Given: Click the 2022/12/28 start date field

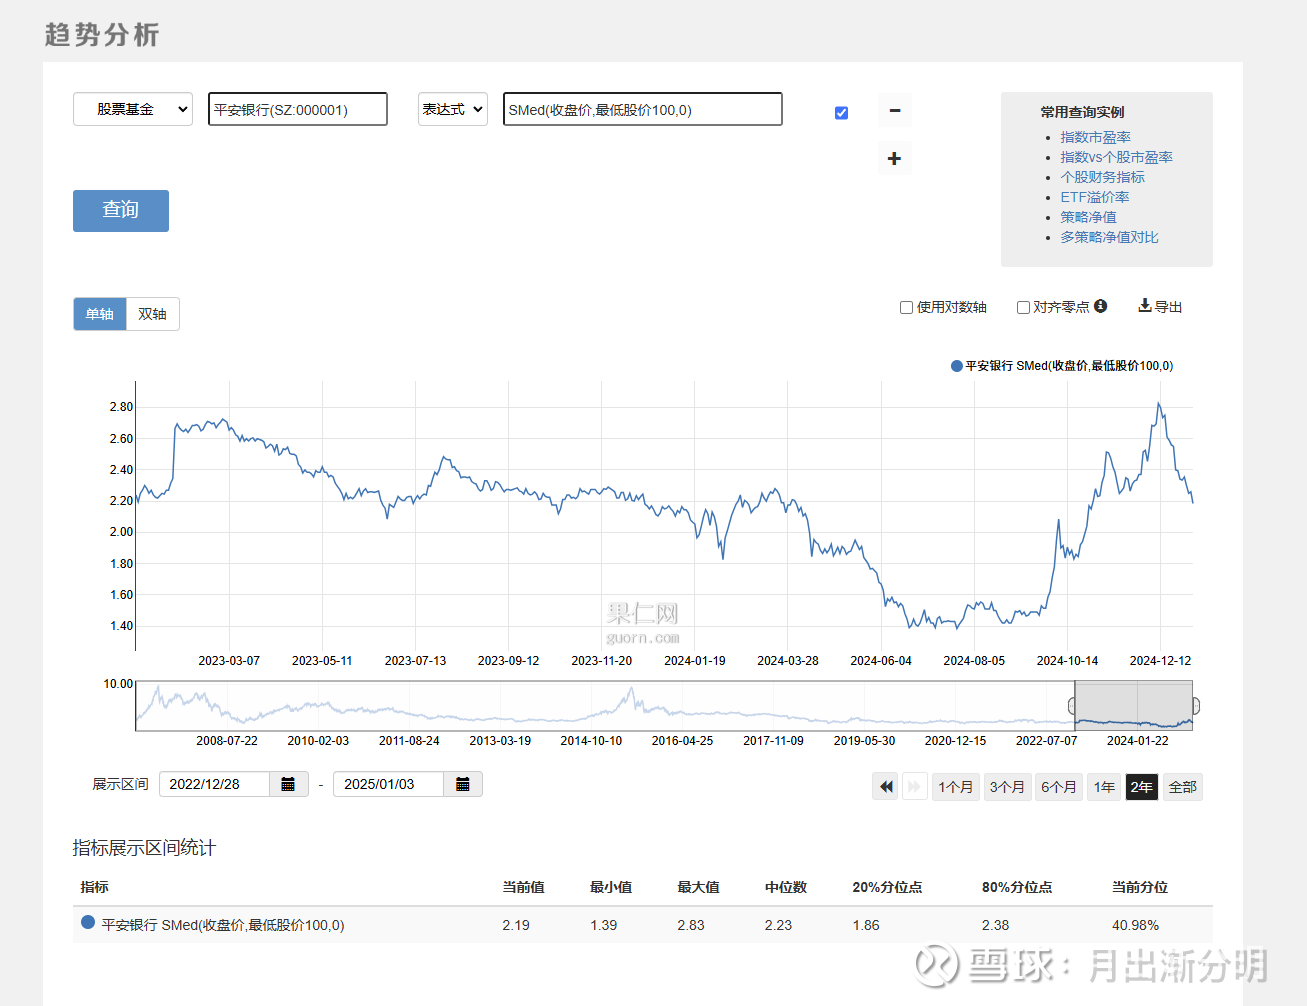Looking at the screenshot, I should [x=214, y=784].
